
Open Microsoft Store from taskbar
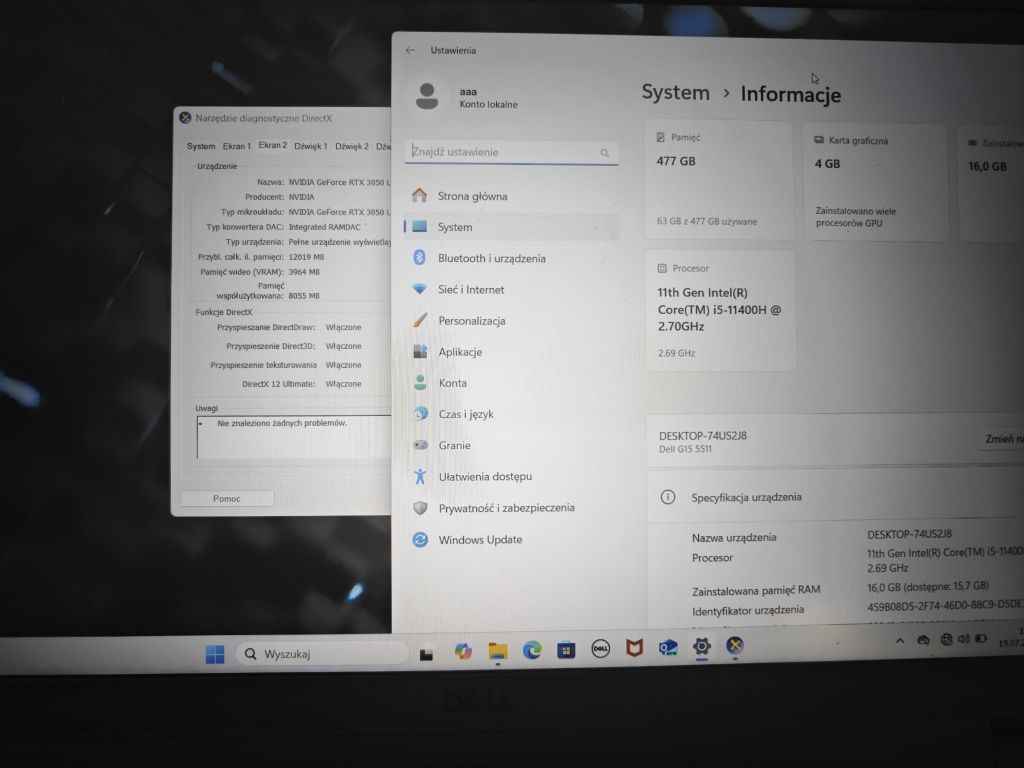pos(566,650)
